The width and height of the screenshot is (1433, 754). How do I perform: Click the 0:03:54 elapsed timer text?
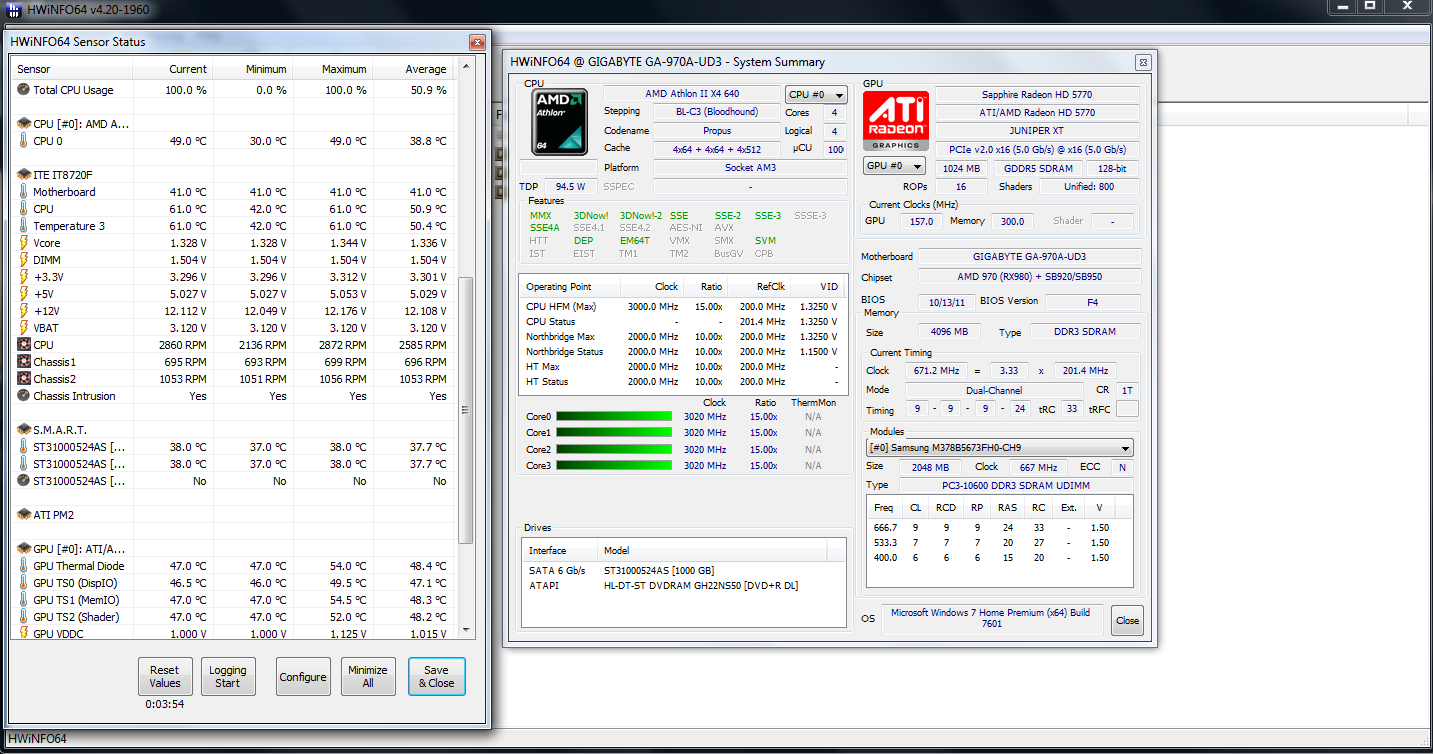point(165,704)
